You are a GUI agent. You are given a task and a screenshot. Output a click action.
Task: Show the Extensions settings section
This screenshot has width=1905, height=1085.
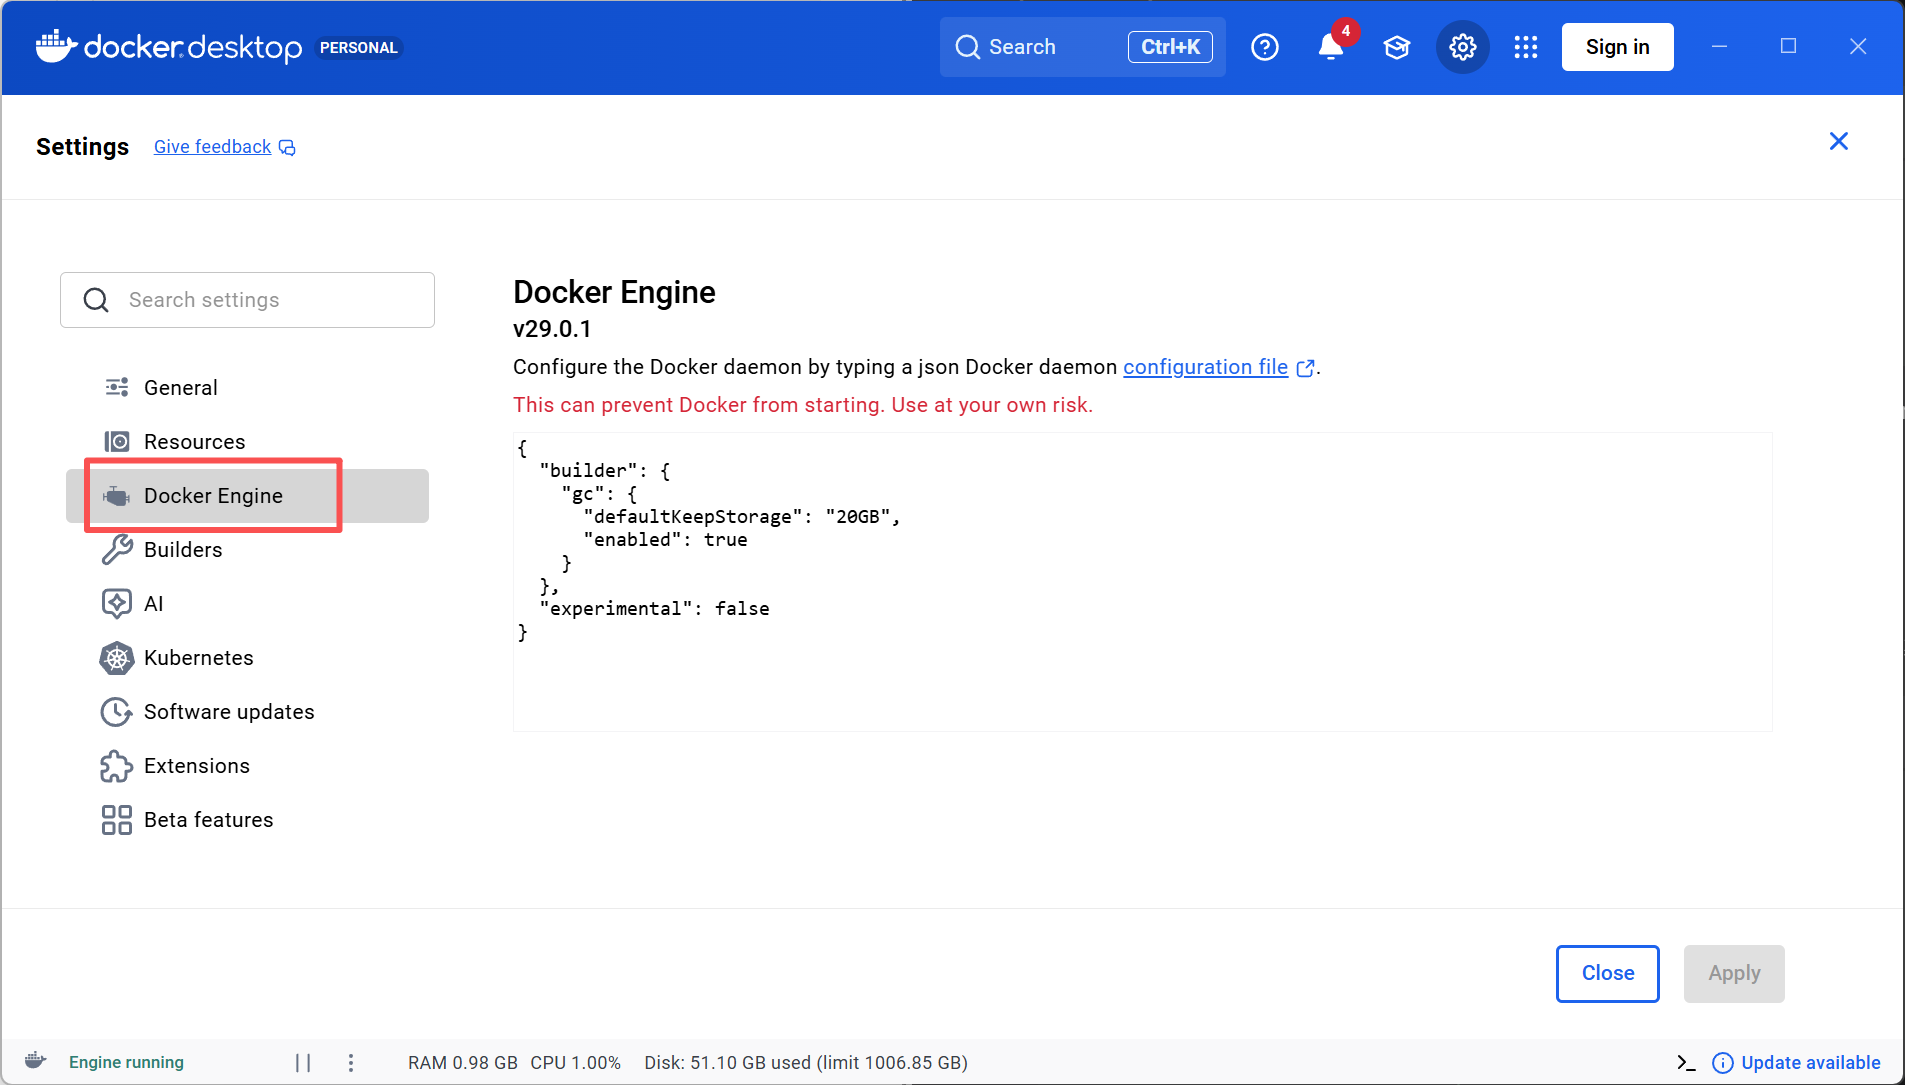248,765
